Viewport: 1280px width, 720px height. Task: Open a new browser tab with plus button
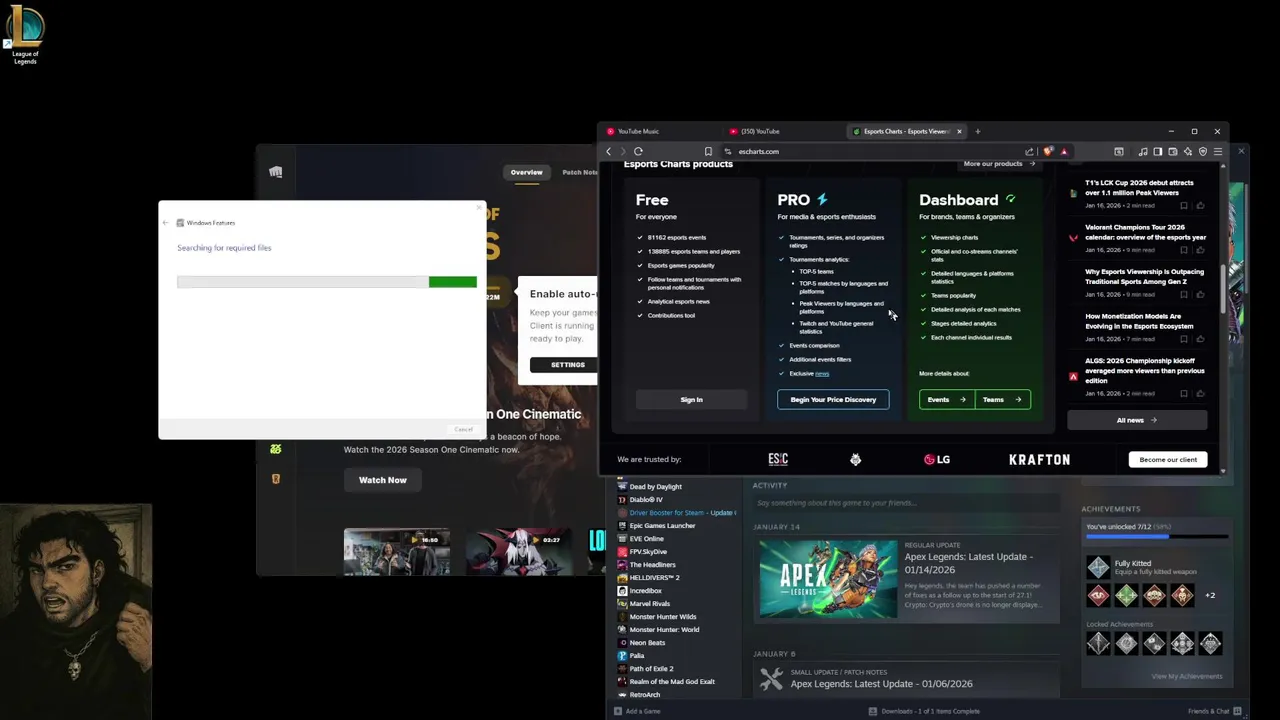(x=977, y=131)
